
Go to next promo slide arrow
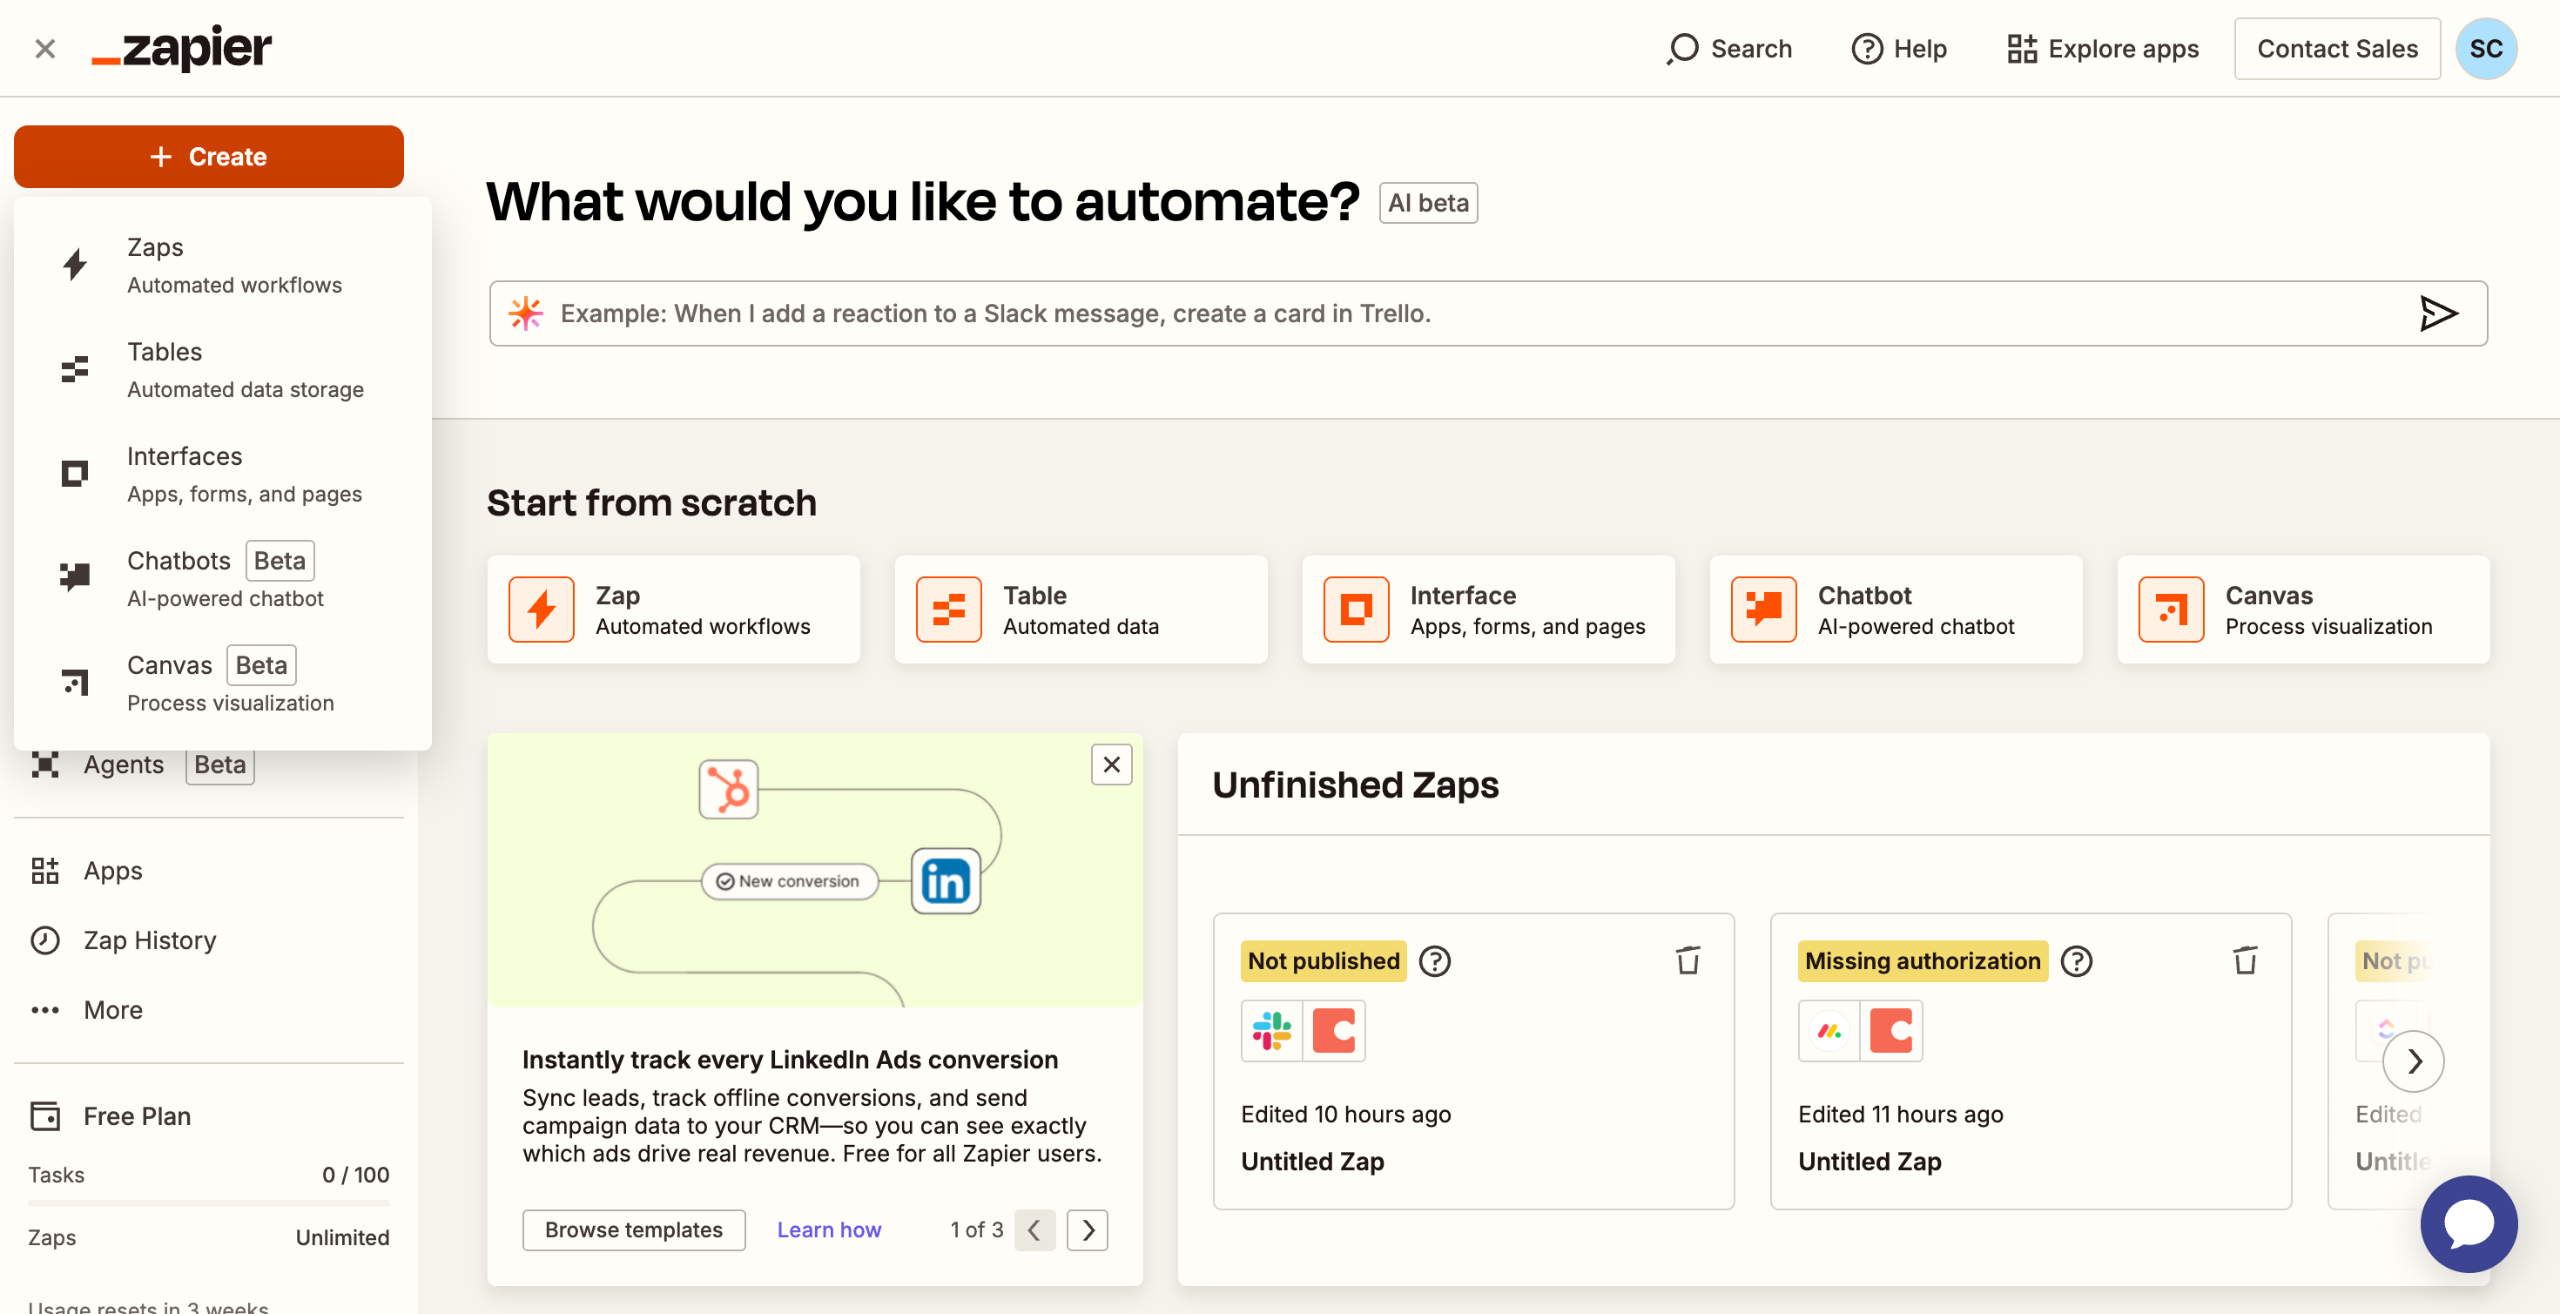1088,1230
